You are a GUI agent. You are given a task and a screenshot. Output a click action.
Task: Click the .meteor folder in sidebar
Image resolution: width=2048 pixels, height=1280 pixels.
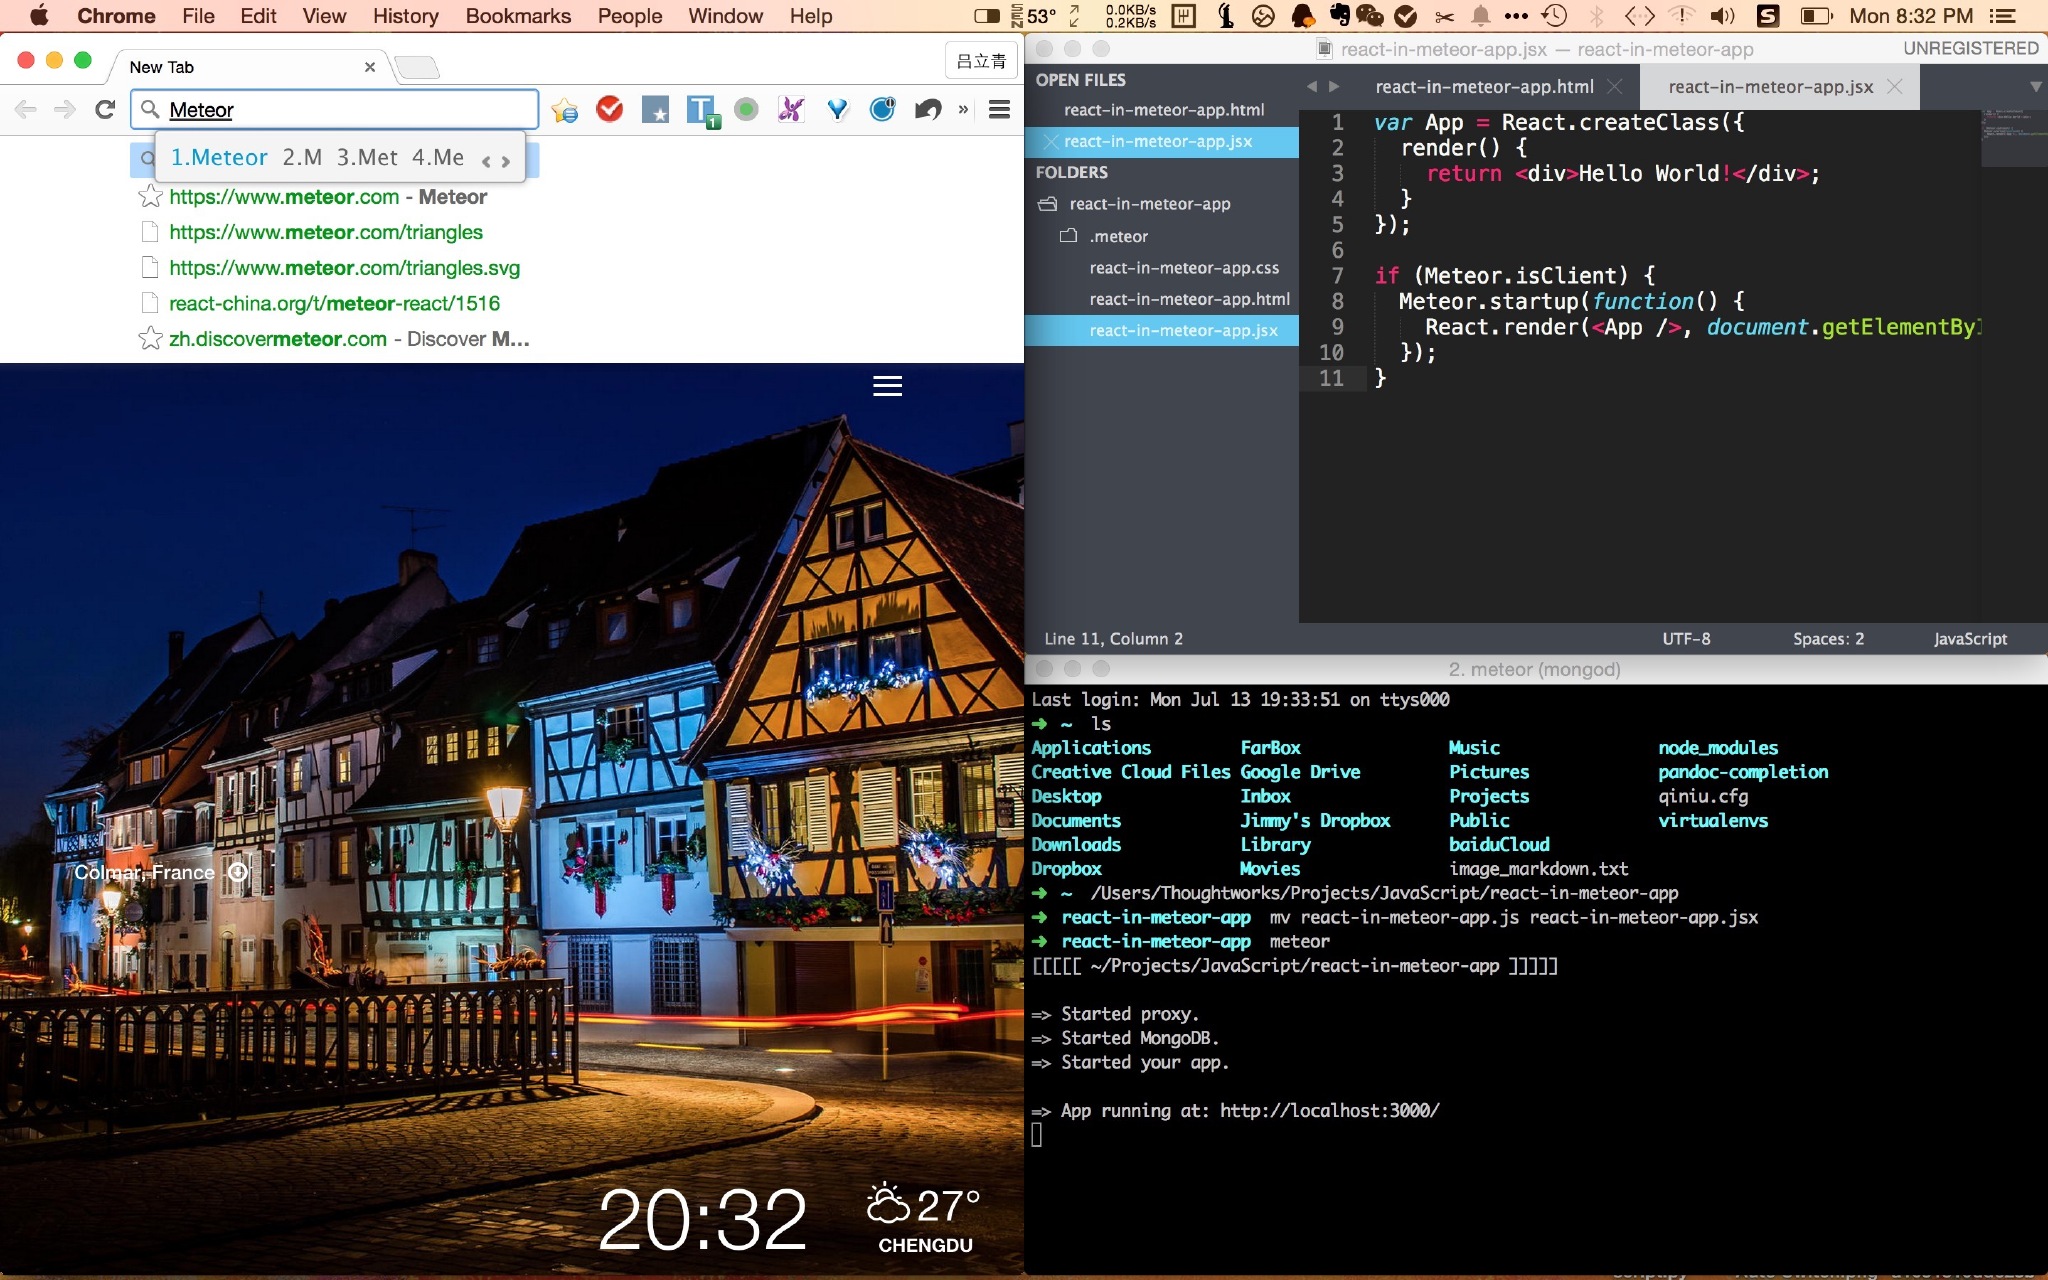pos(1118,236)
